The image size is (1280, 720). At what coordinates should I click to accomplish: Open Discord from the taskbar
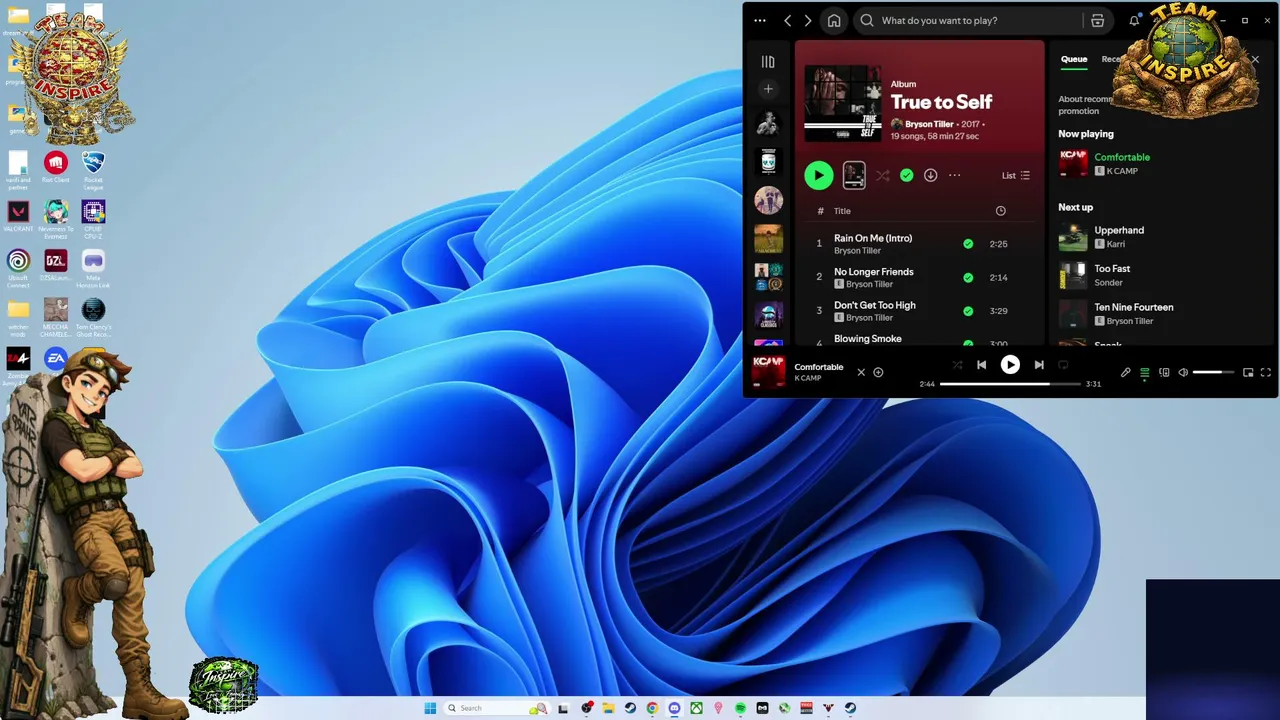point(674,708)
